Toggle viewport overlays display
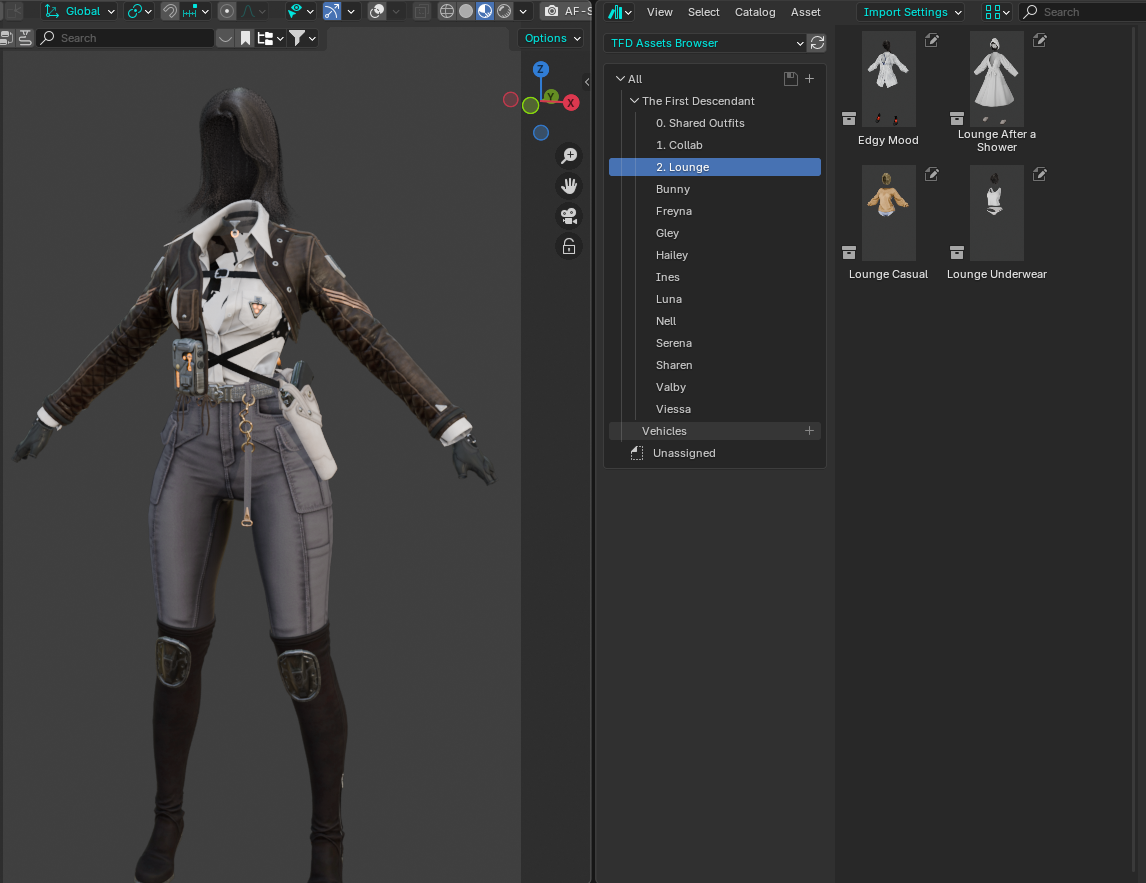Screen dimensions: 1146x883 pyautogui.click(x=376, y=11)
